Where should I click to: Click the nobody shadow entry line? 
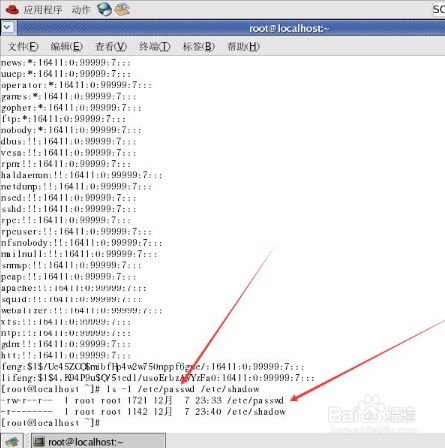(x=71, y=130)
